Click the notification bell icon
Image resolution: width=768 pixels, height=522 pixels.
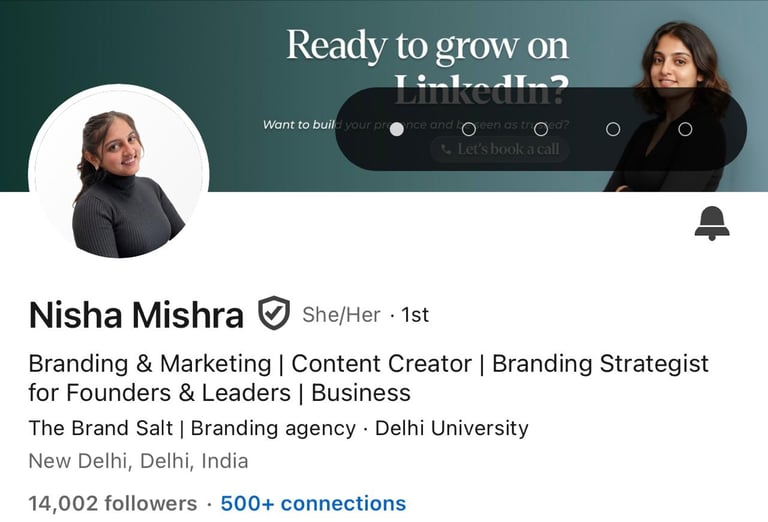[x=712, y=223]
